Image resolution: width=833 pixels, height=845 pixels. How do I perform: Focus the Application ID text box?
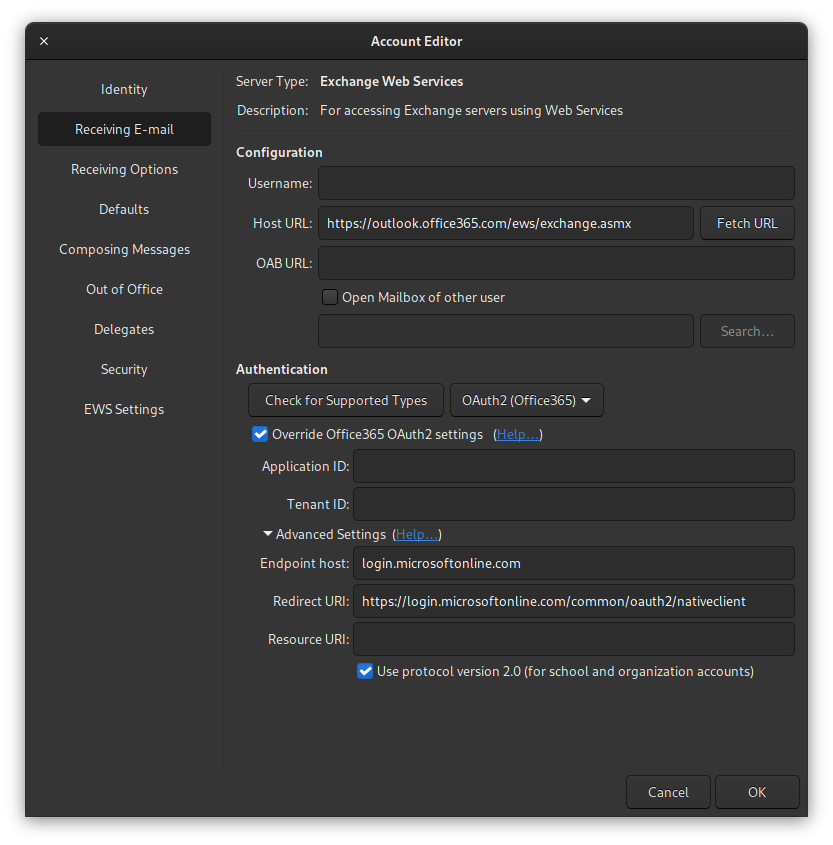click(x=574, y=466)
